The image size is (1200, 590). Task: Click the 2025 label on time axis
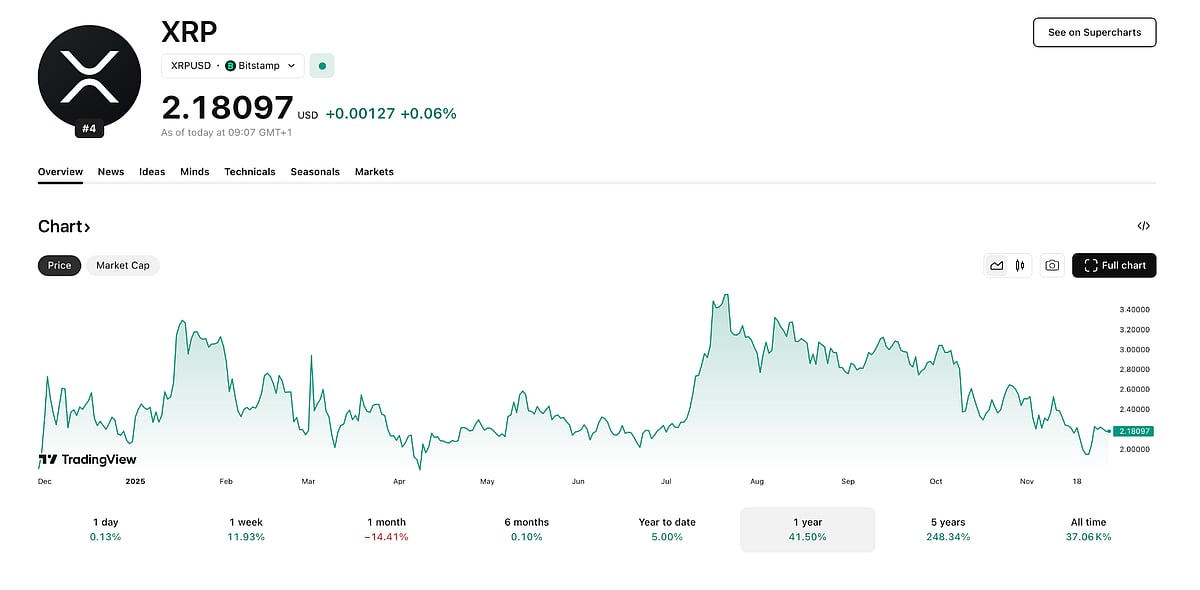coord(136,481)
